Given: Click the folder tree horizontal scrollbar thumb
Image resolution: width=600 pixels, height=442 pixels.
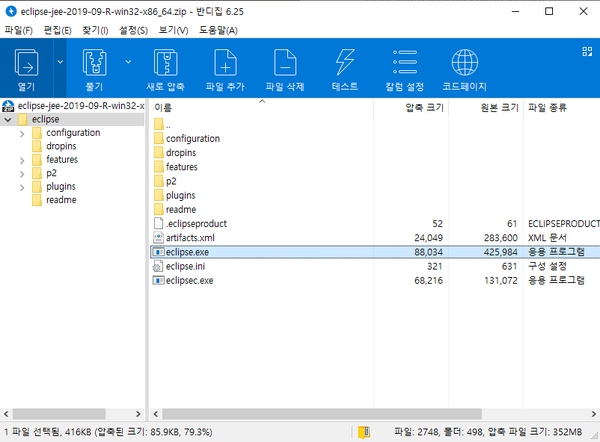Looking at the screenshot, I should (59, 414).
